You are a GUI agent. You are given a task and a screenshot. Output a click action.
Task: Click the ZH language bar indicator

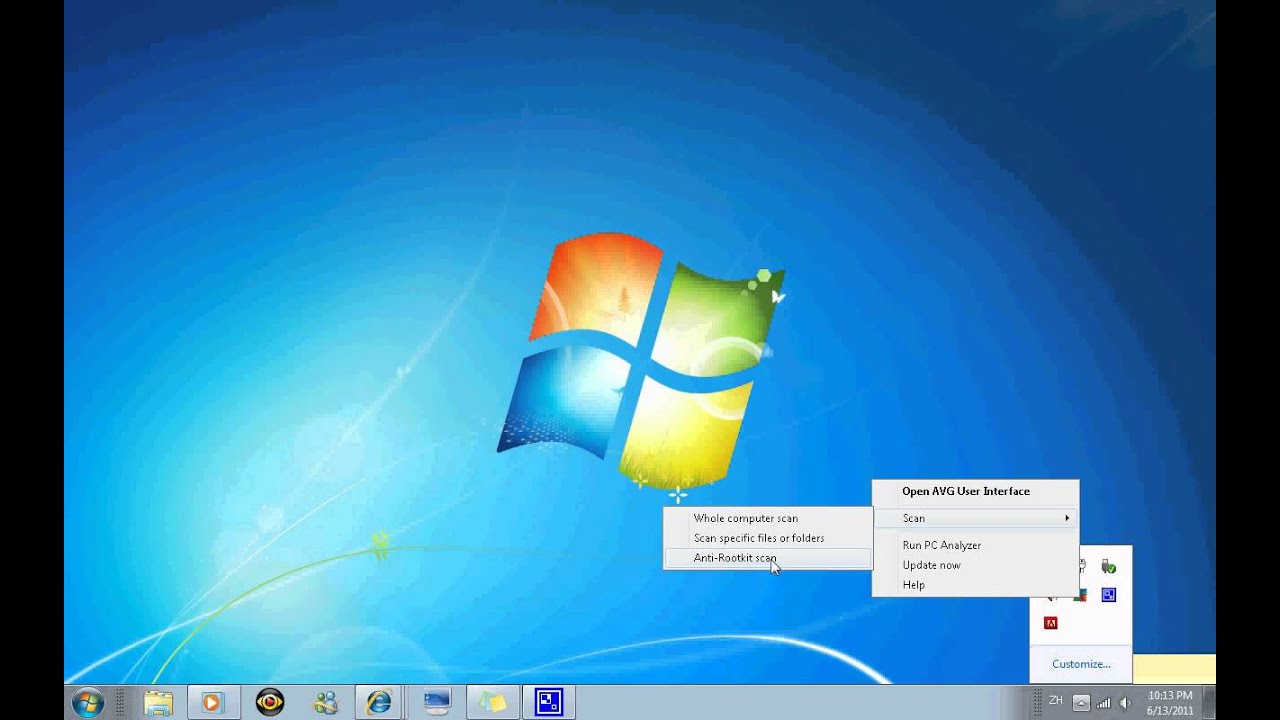[1055, 701]
